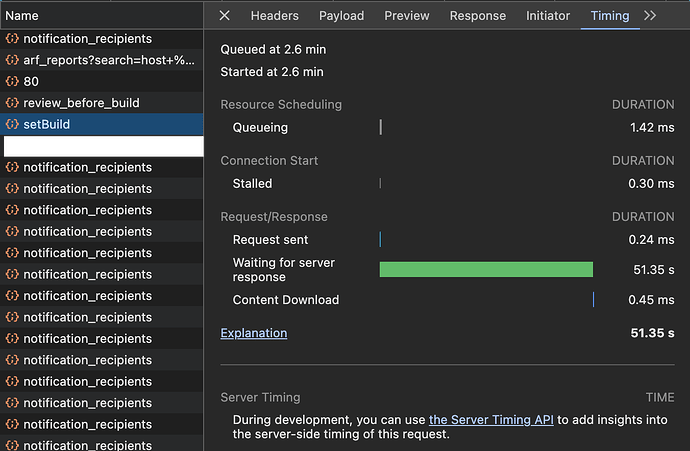Select the setBuild request row

coord(102,125)
